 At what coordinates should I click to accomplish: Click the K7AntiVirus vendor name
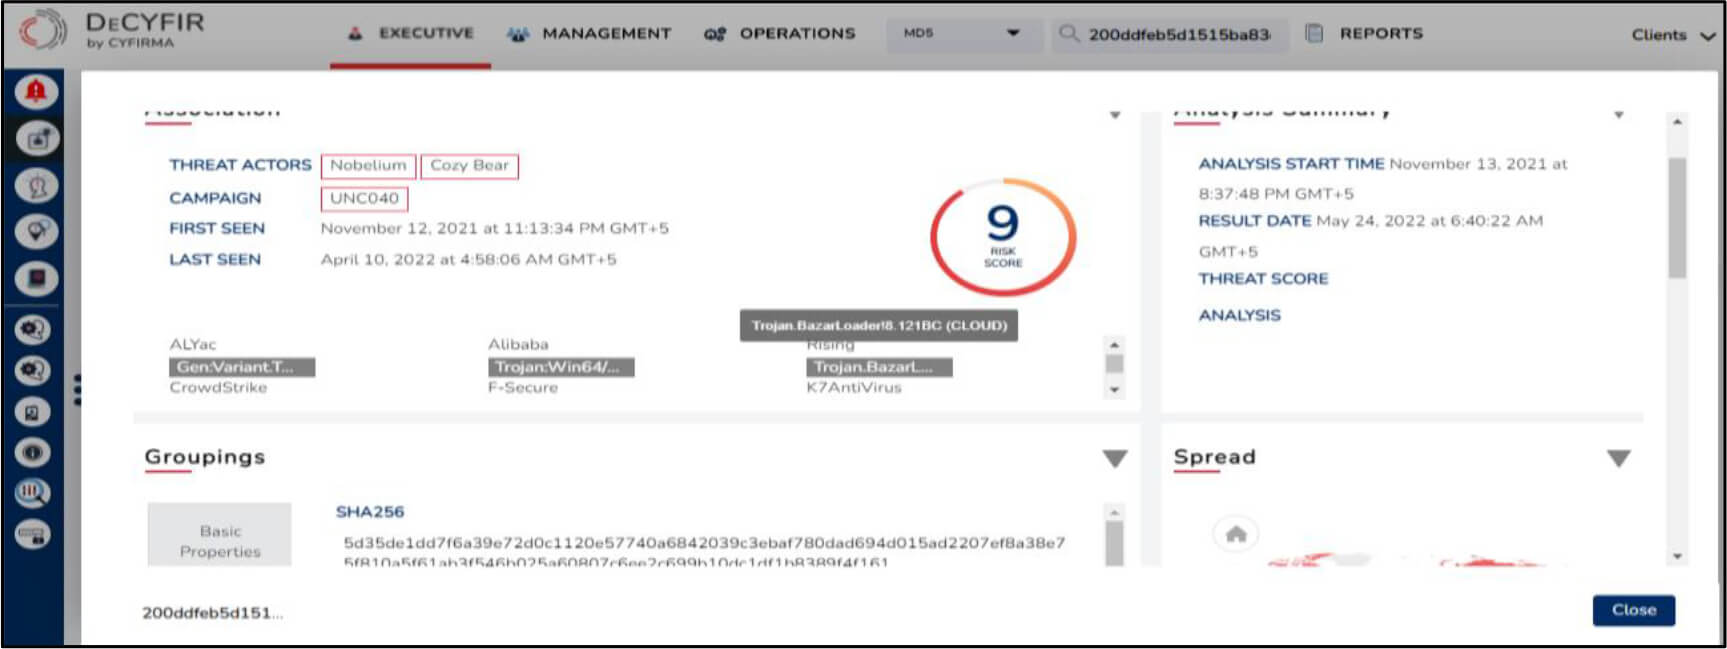point(854,387)
